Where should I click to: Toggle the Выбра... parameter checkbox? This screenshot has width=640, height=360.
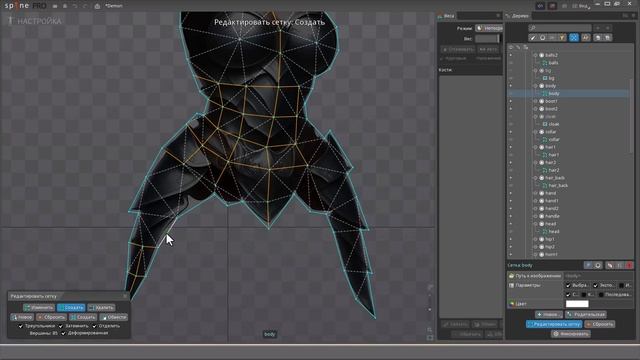pos(568,285)
